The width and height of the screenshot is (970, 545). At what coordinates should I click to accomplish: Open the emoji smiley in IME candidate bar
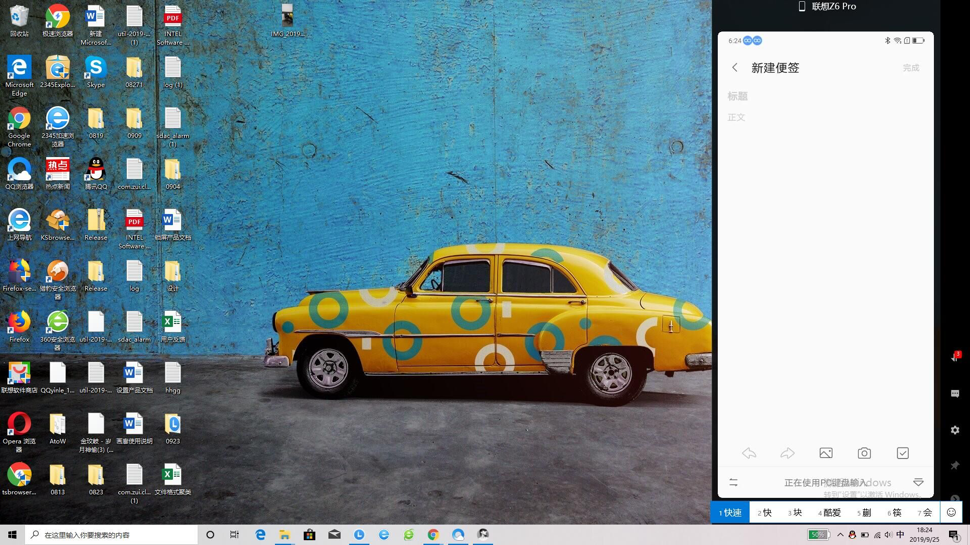click(x=951, y=513)
